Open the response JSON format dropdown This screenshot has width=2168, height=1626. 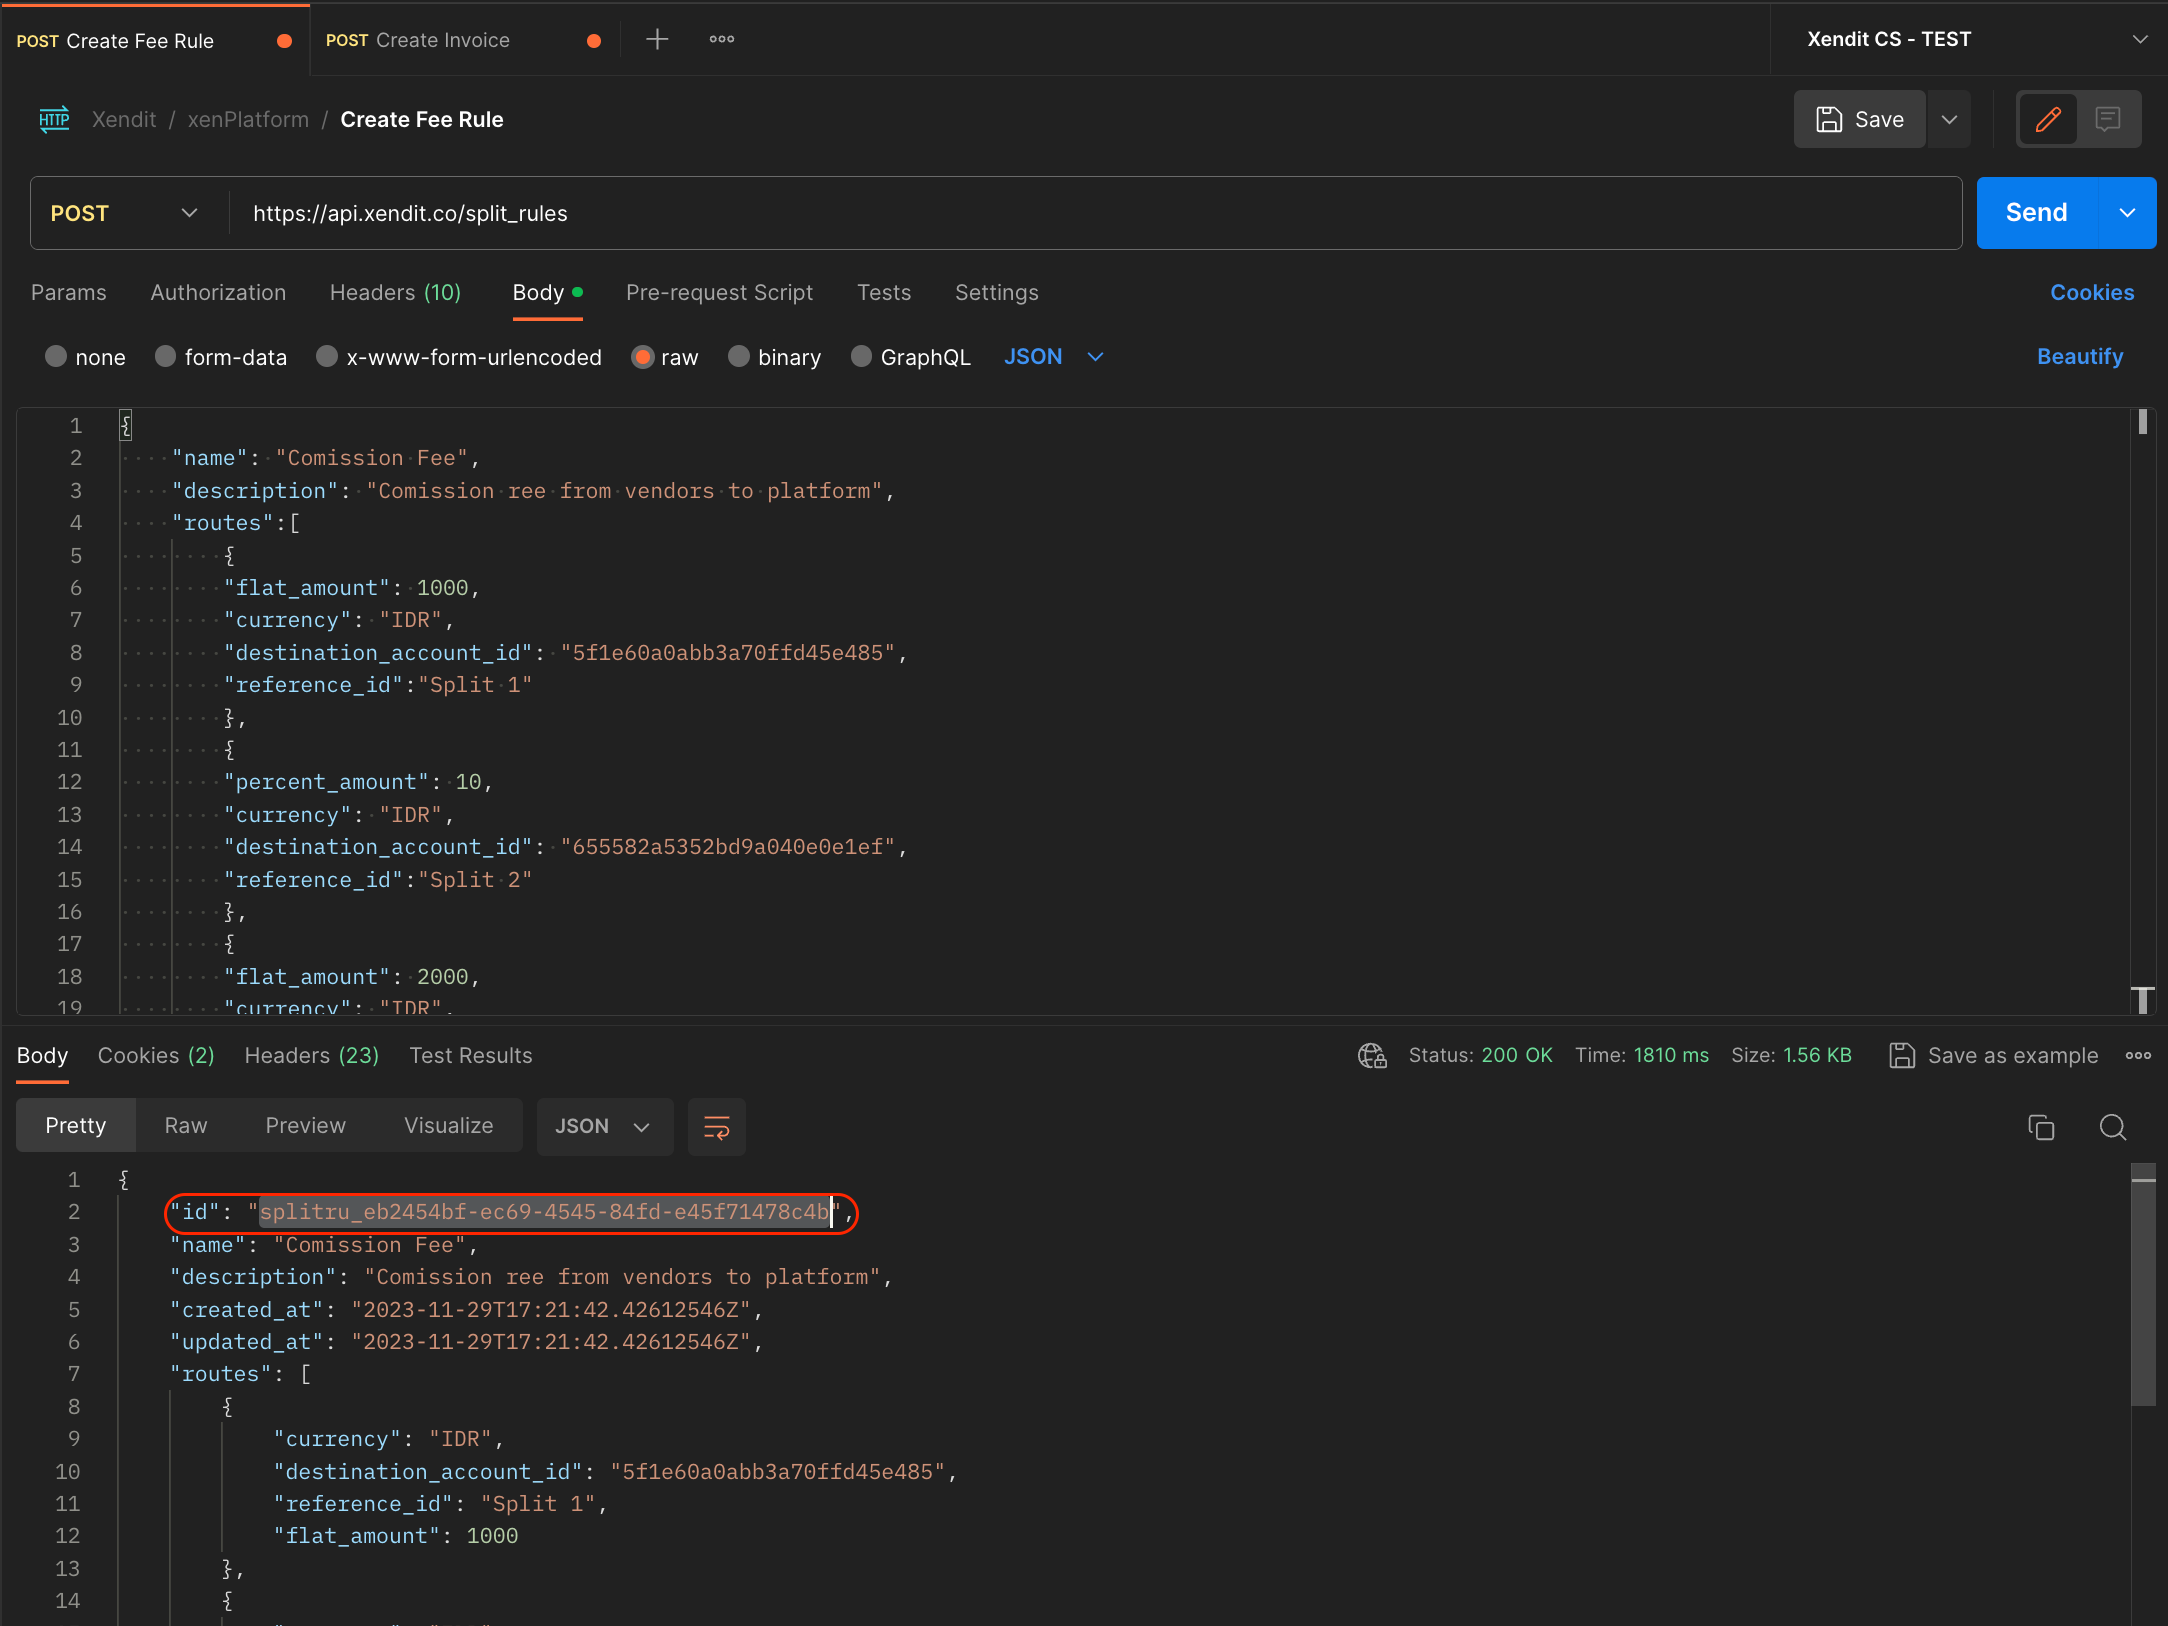point(604,1126)
